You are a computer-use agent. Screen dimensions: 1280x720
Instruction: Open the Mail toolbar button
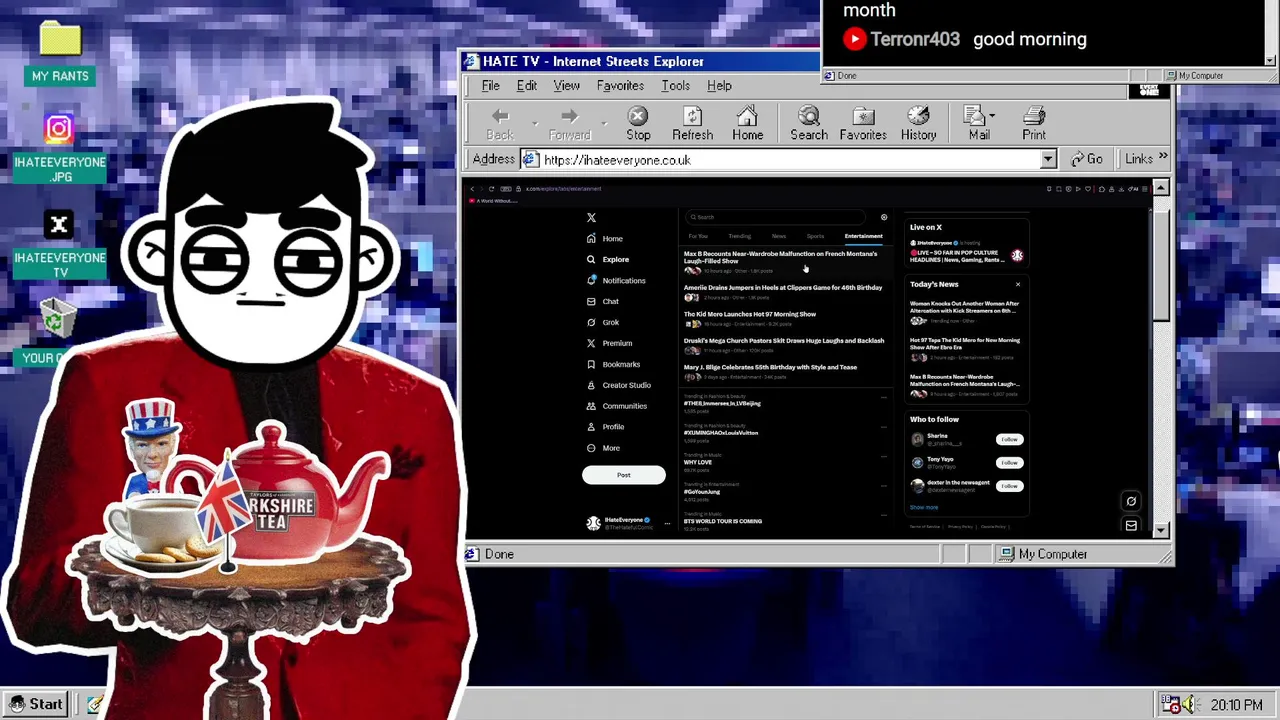click(x=978, y=124)
